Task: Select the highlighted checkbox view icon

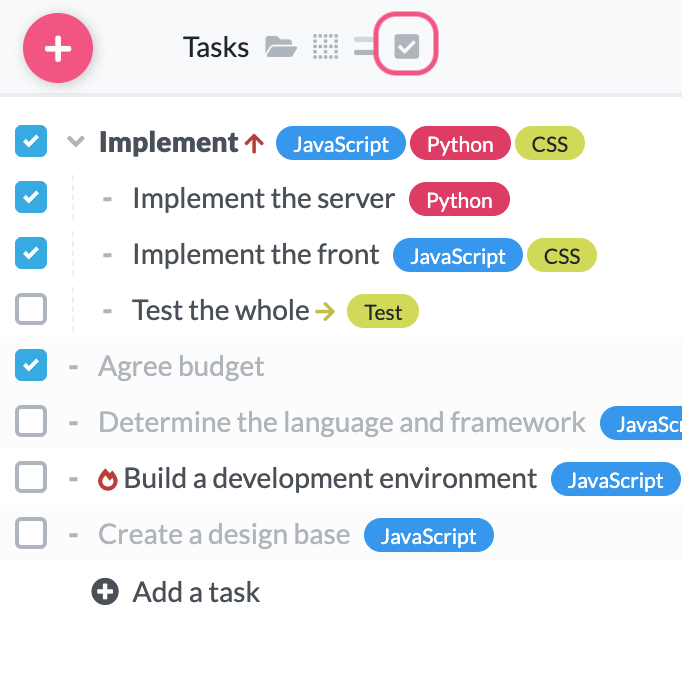Action: pyautogui.click(x=406, y=46)
